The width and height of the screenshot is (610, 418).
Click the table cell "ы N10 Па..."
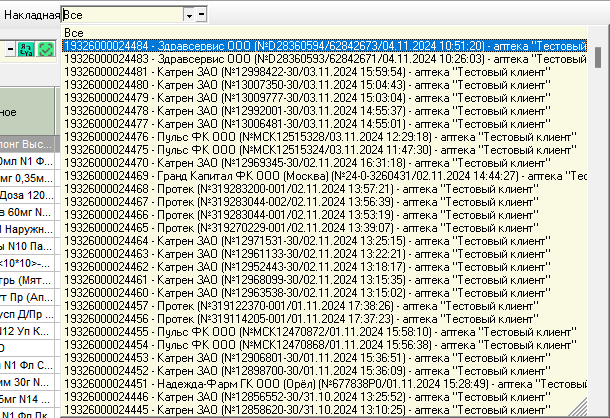point(27,246)
